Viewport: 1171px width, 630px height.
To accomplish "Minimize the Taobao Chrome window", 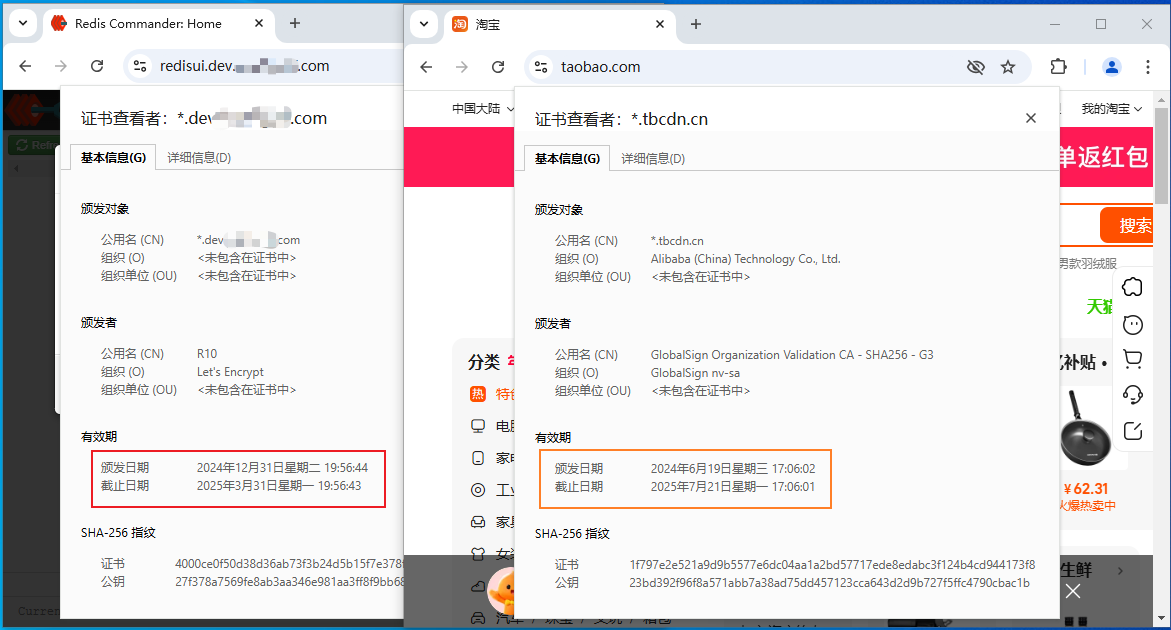I will click(1054, 24).
